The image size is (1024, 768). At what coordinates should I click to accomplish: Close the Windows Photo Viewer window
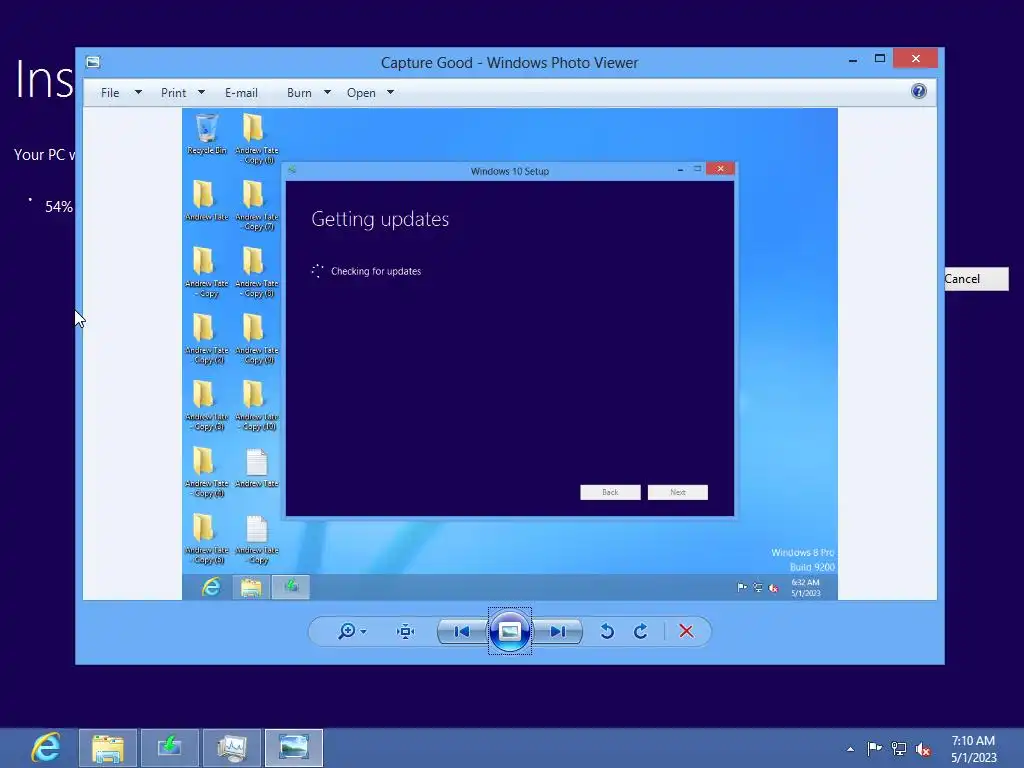tap(916, 59)
